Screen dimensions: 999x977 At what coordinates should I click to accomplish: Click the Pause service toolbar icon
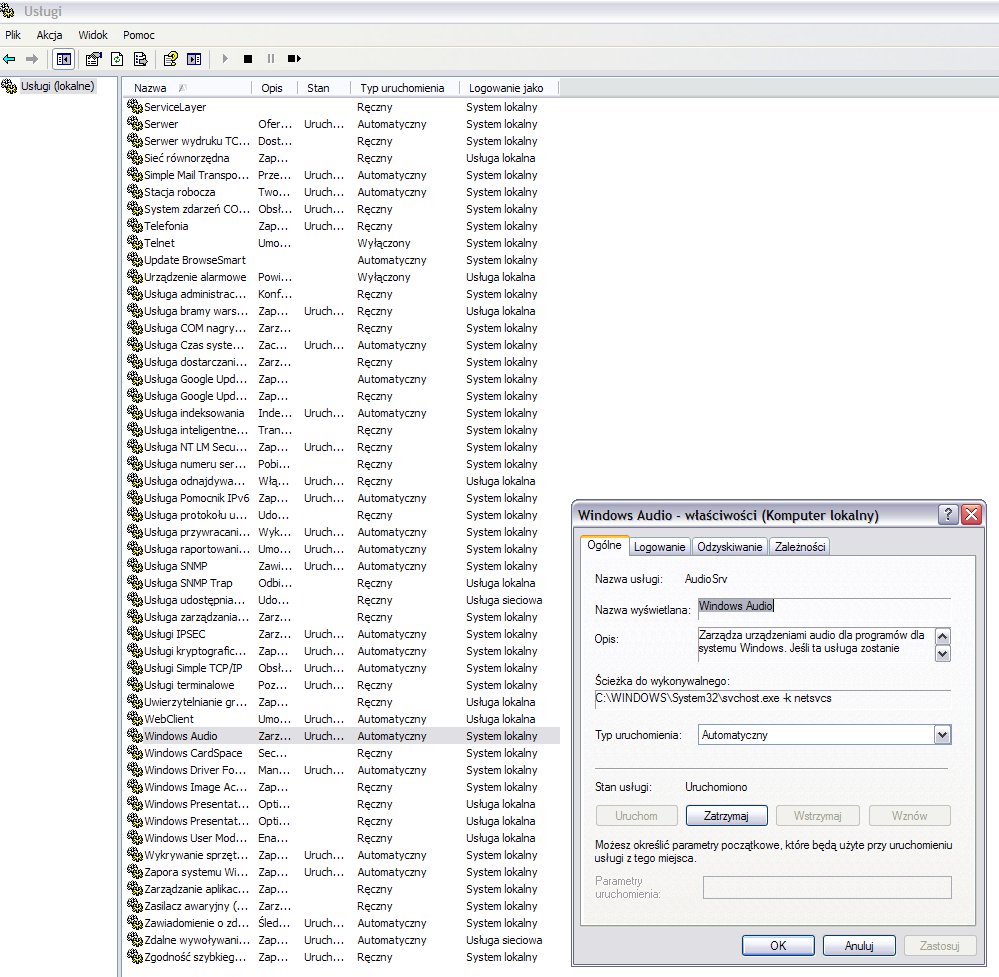[271, 59]
